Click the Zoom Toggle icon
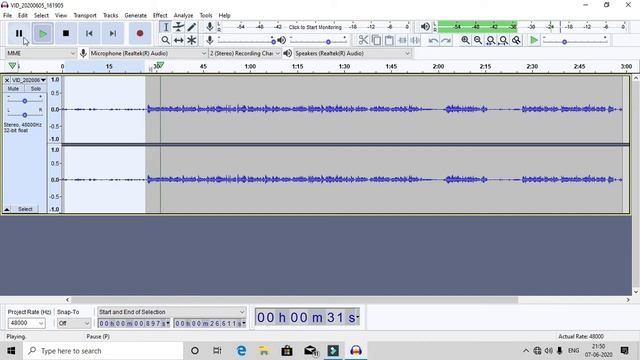 516,40
